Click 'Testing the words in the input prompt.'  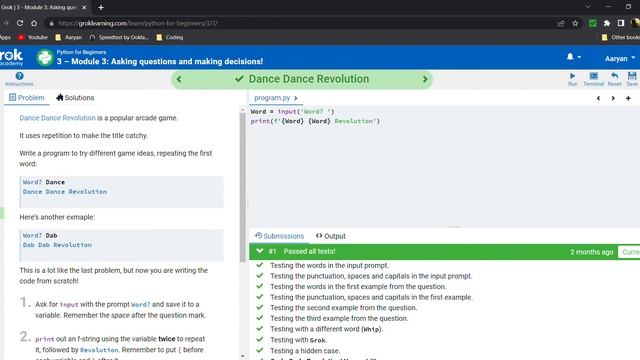[x=329, y=265]
